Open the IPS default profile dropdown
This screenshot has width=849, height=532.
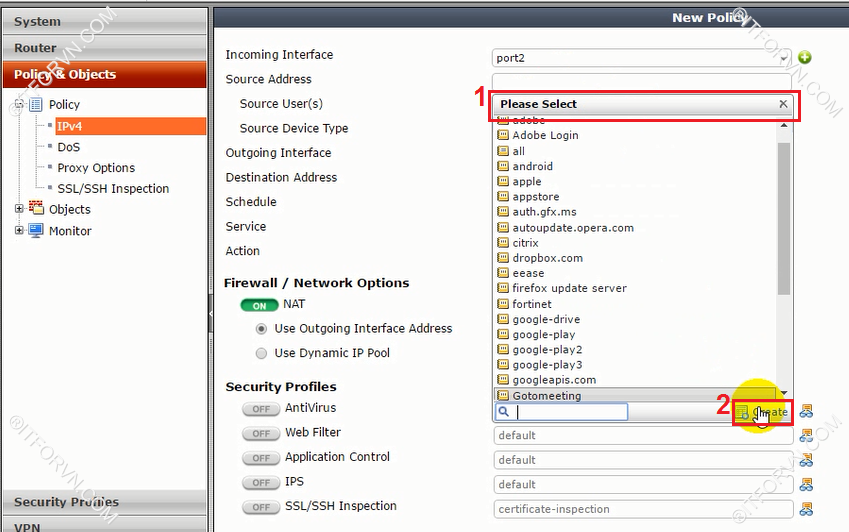coord(643,484)
